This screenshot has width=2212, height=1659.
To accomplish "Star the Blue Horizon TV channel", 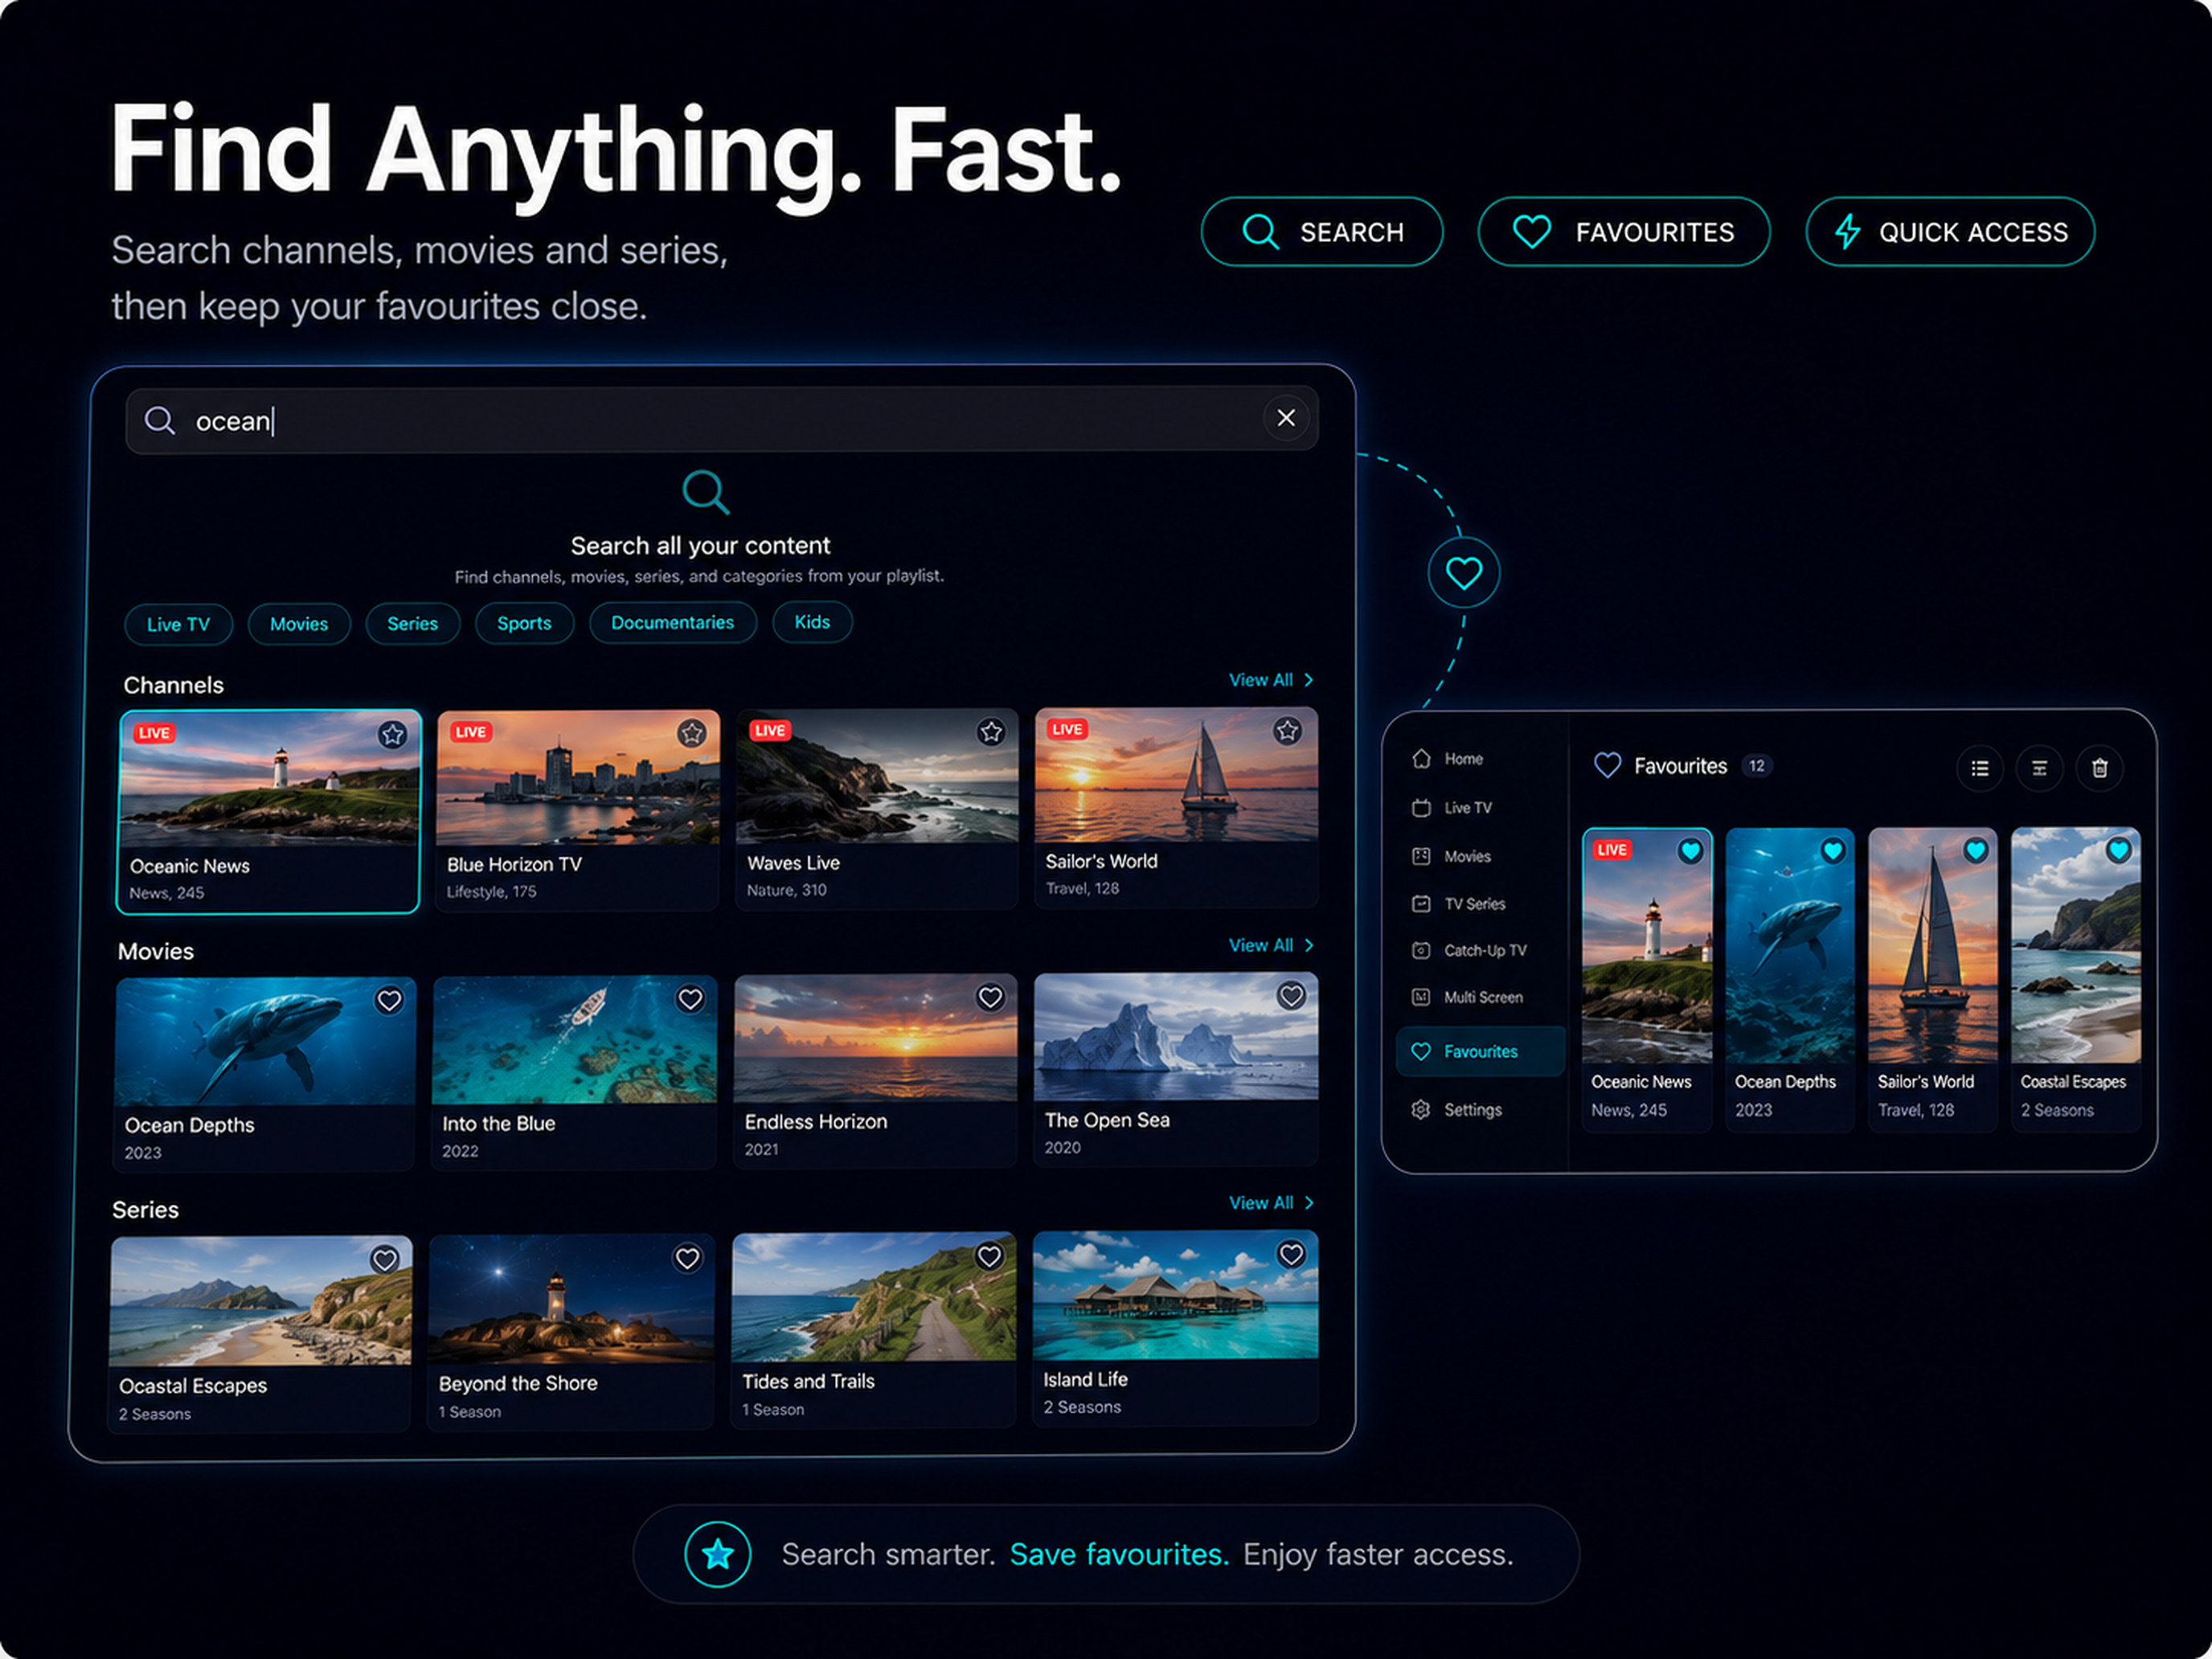I will (x=691, y=733).
